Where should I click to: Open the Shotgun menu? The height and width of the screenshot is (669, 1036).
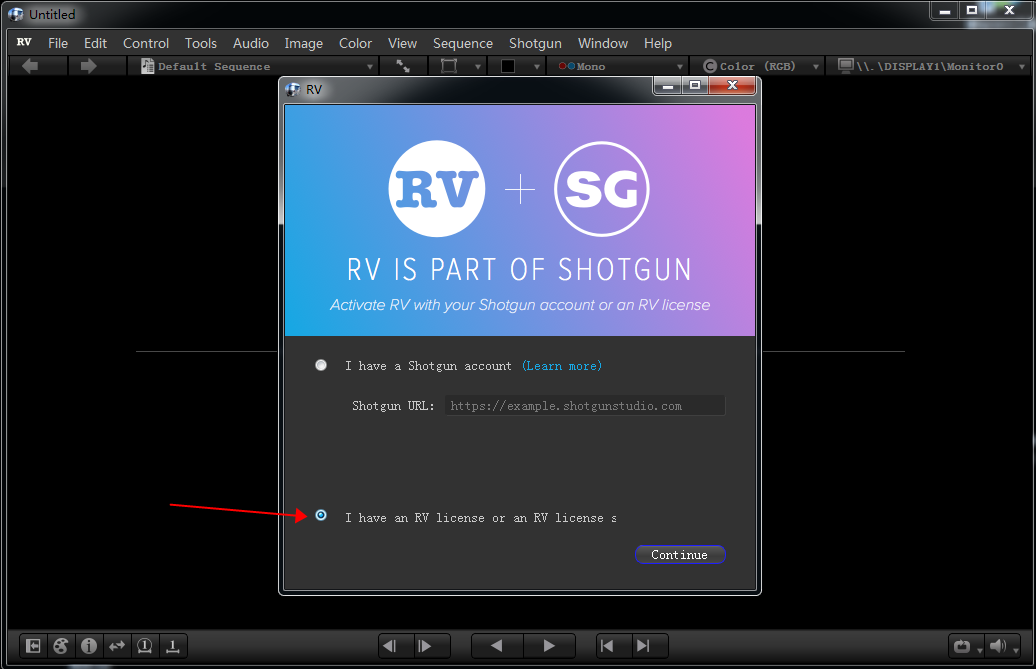(535, 43)
